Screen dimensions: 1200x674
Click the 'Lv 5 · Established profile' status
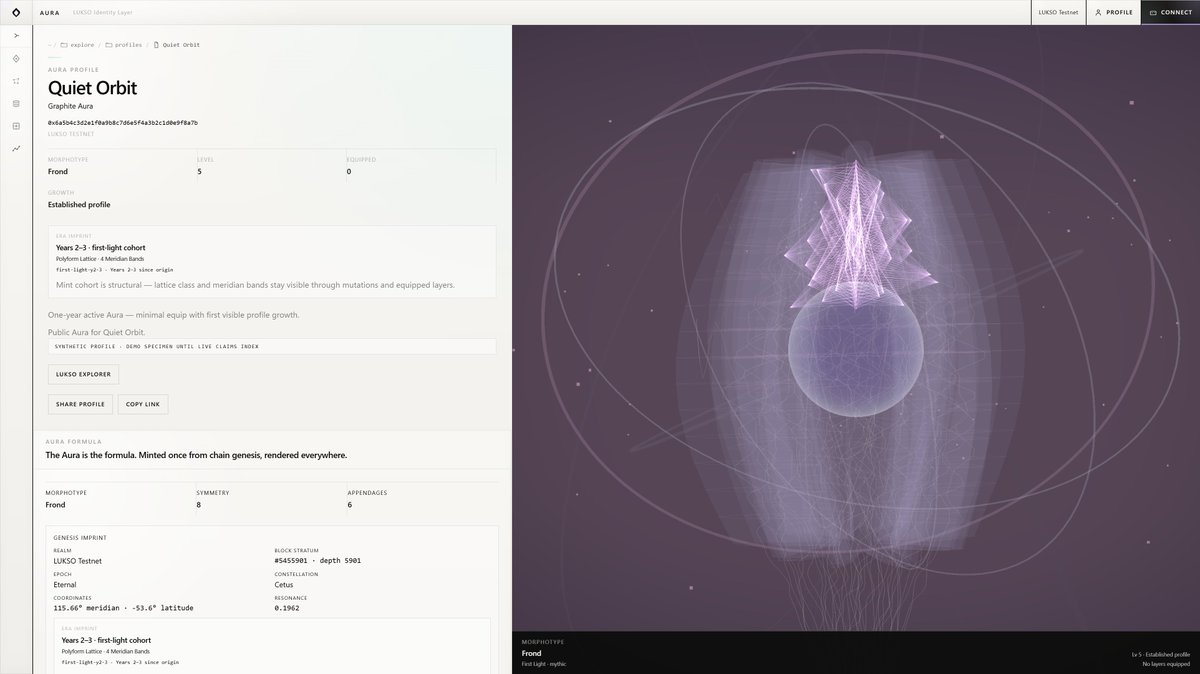[1160, 655]
